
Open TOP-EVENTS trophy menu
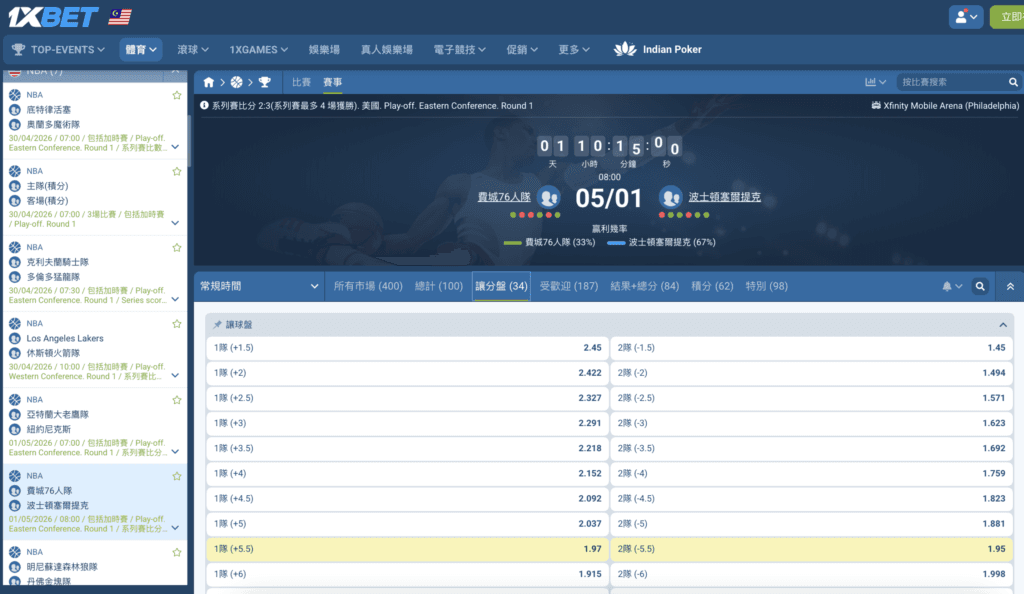point(59,50)
